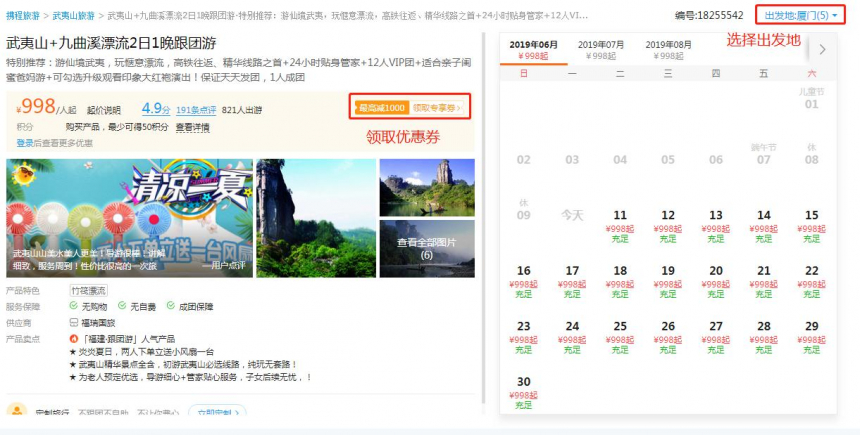The width and height of the screenshot is (860, 435).
Task: Click the 福瑞国旅 supplier name
Action: (98, 323)
